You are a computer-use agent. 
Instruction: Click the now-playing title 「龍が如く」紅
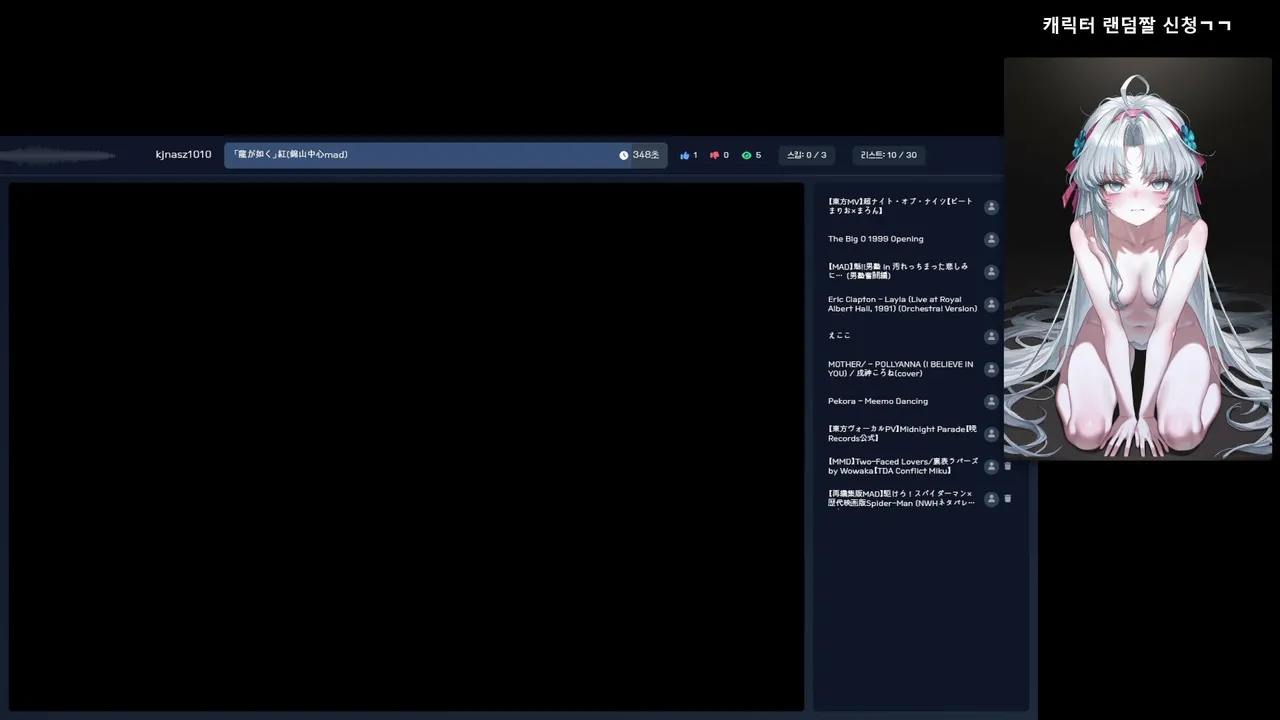290,155
